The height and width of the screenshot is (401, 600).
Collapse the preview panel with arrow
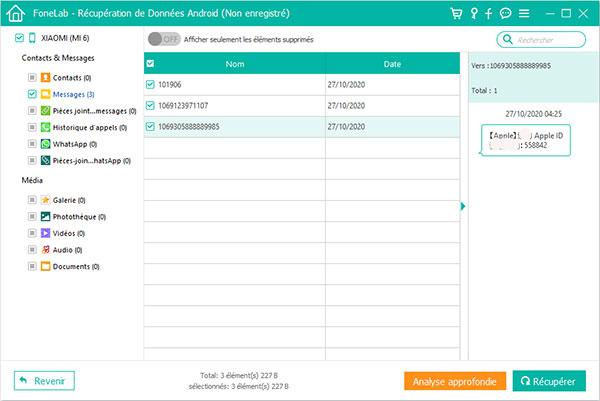[462, 207]
